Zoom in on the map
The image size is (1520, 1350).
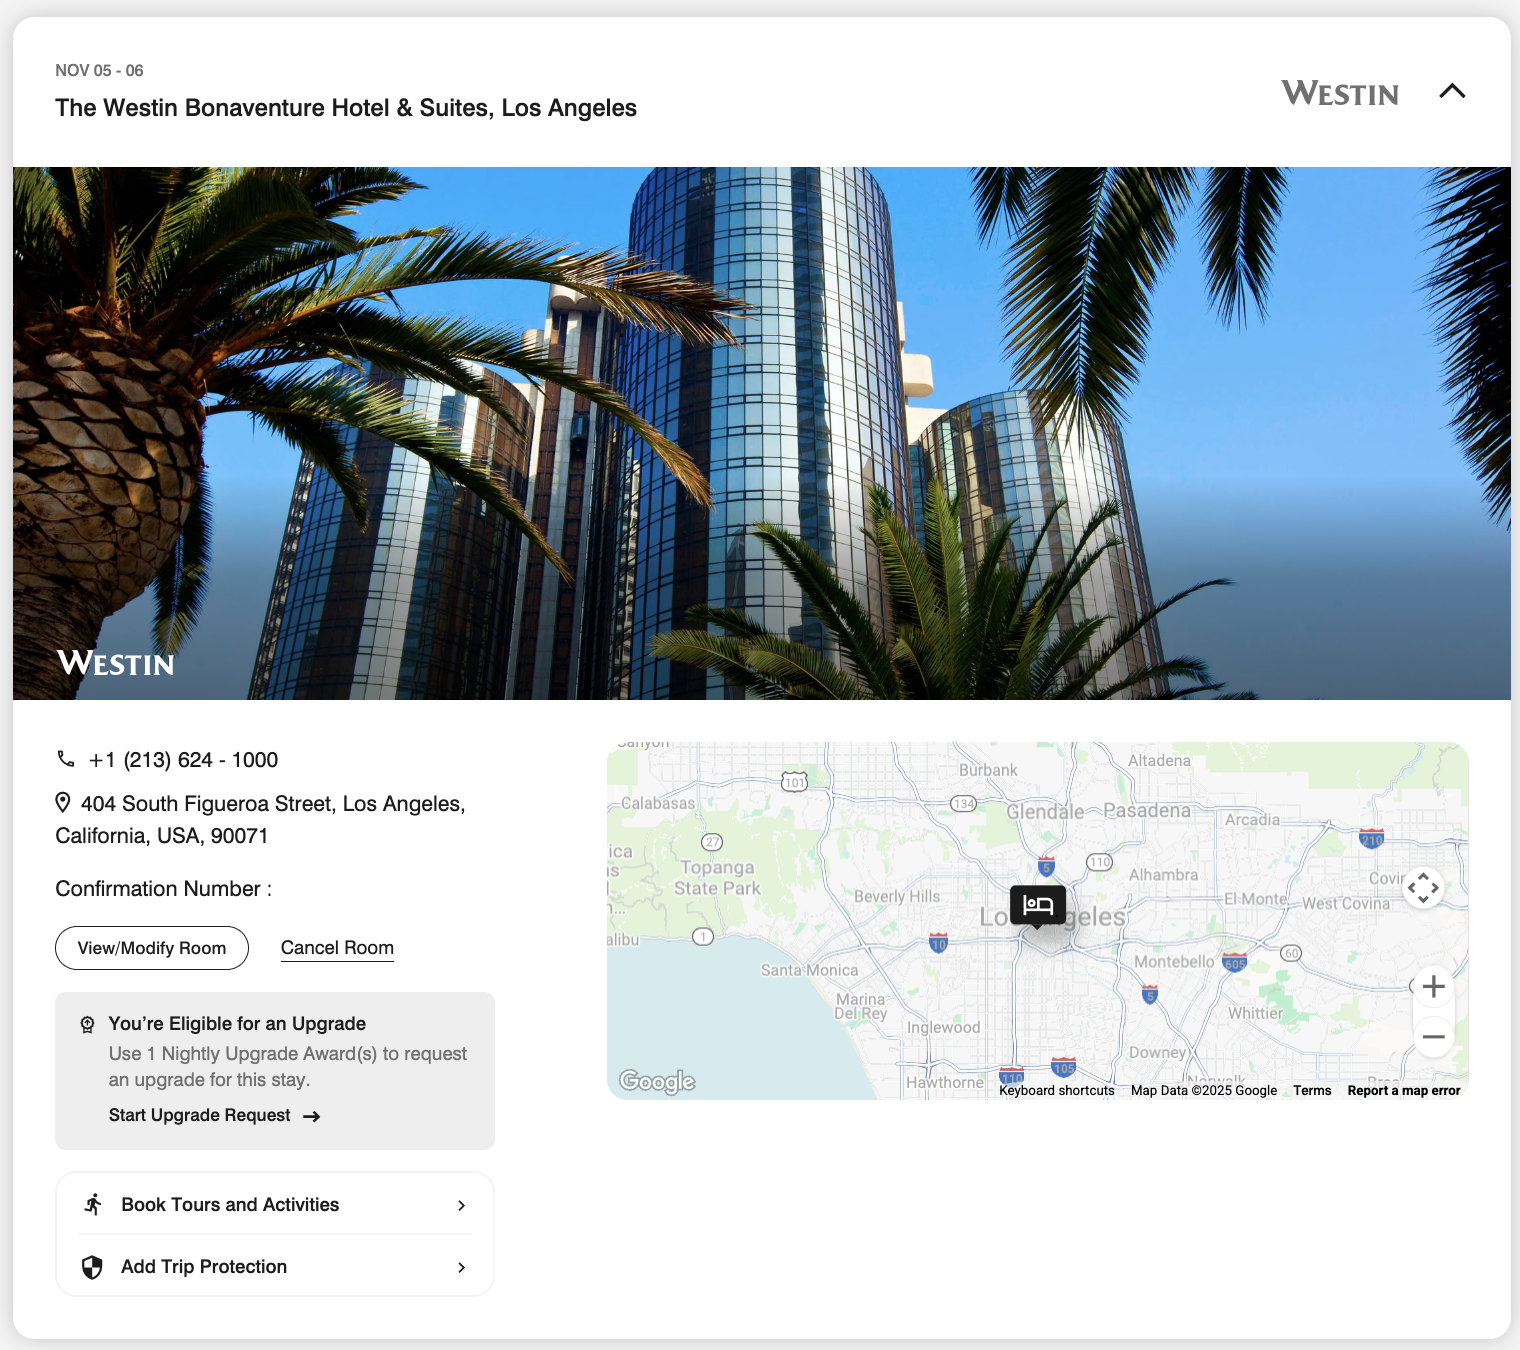1433,987
